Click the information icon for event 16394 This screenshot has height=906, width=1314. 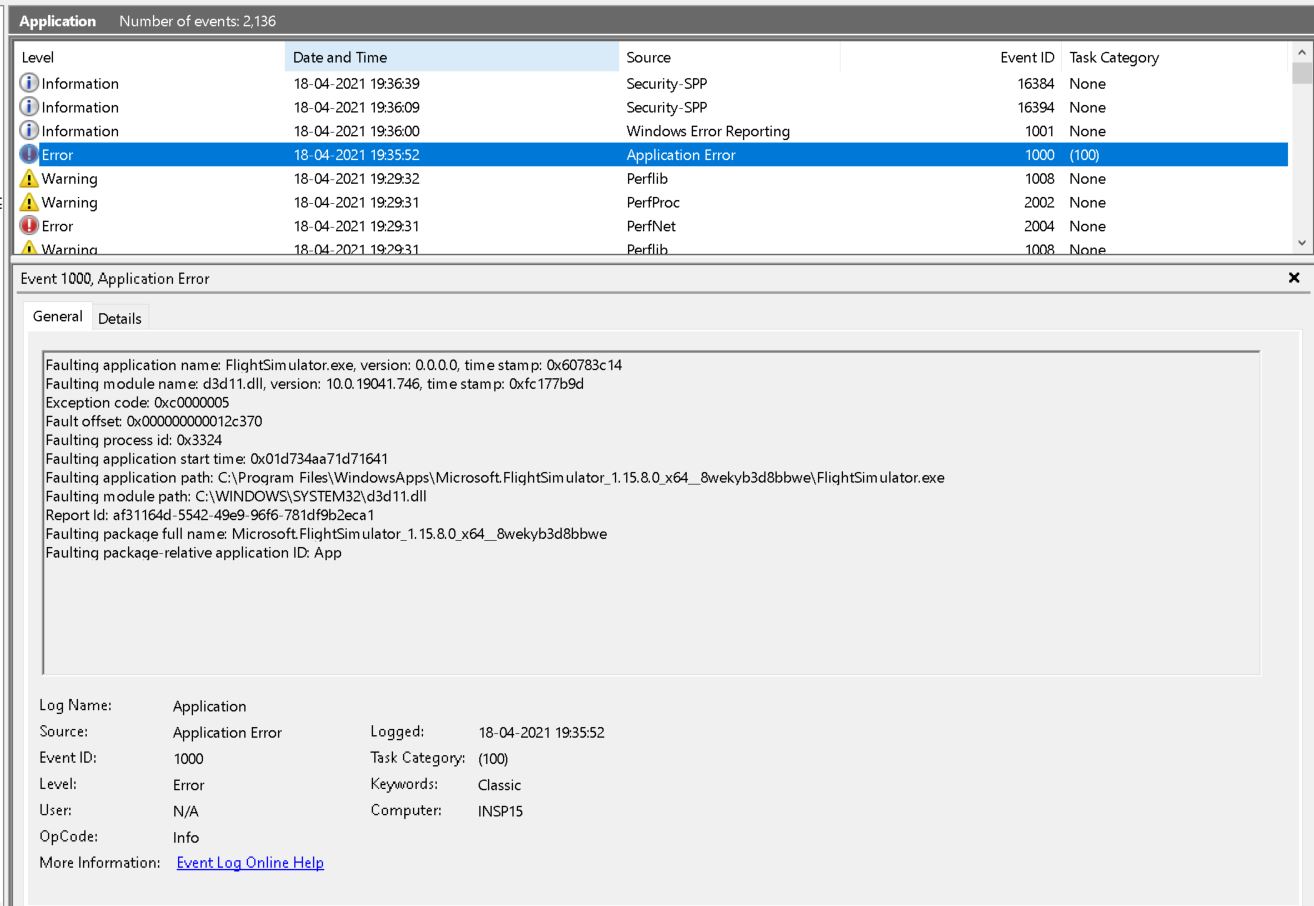click(x=29, y=107)
